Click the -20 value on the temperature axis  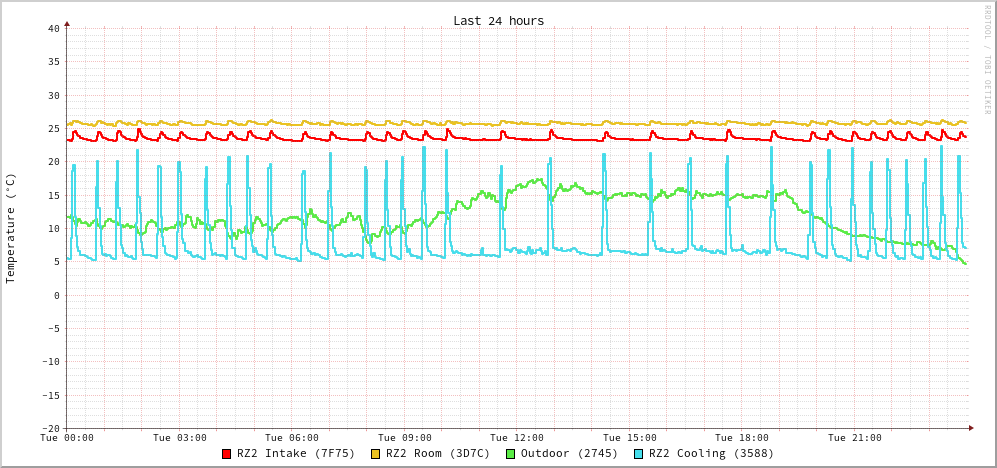pyautogui.click(x=50, y=428)
